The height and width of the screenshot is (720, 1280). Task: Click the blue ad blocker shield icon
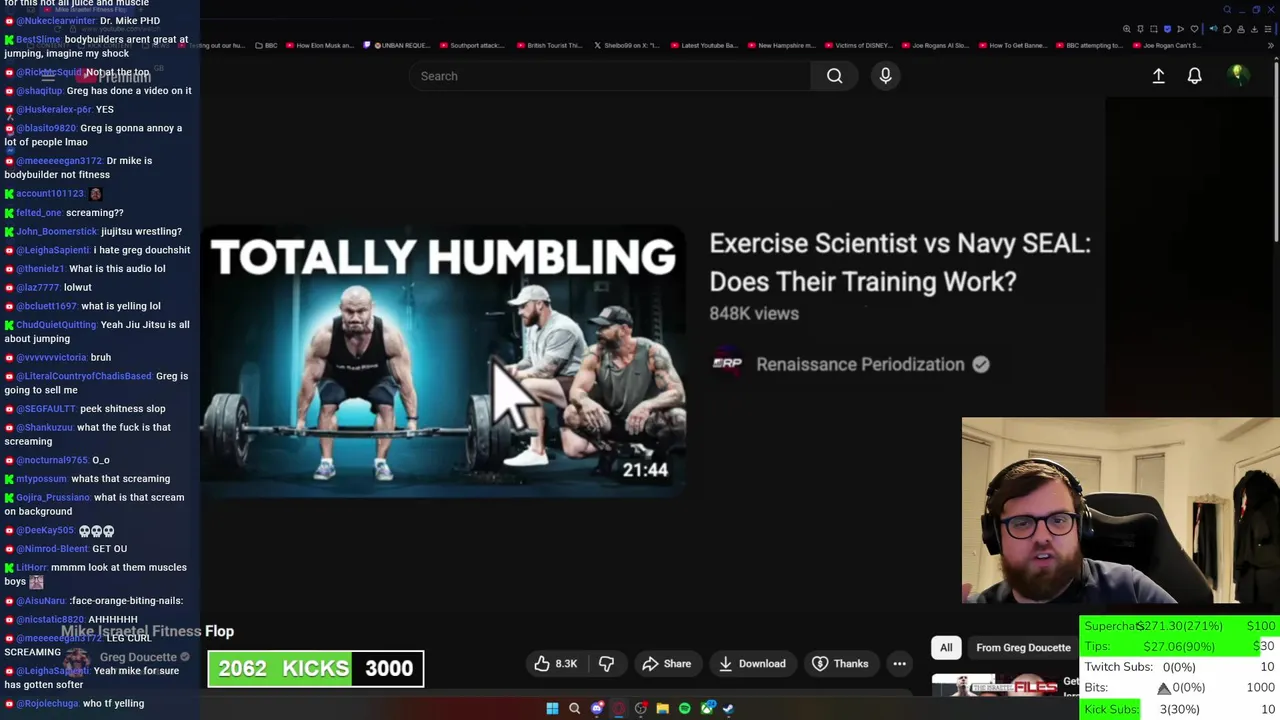pos(1167,29)
